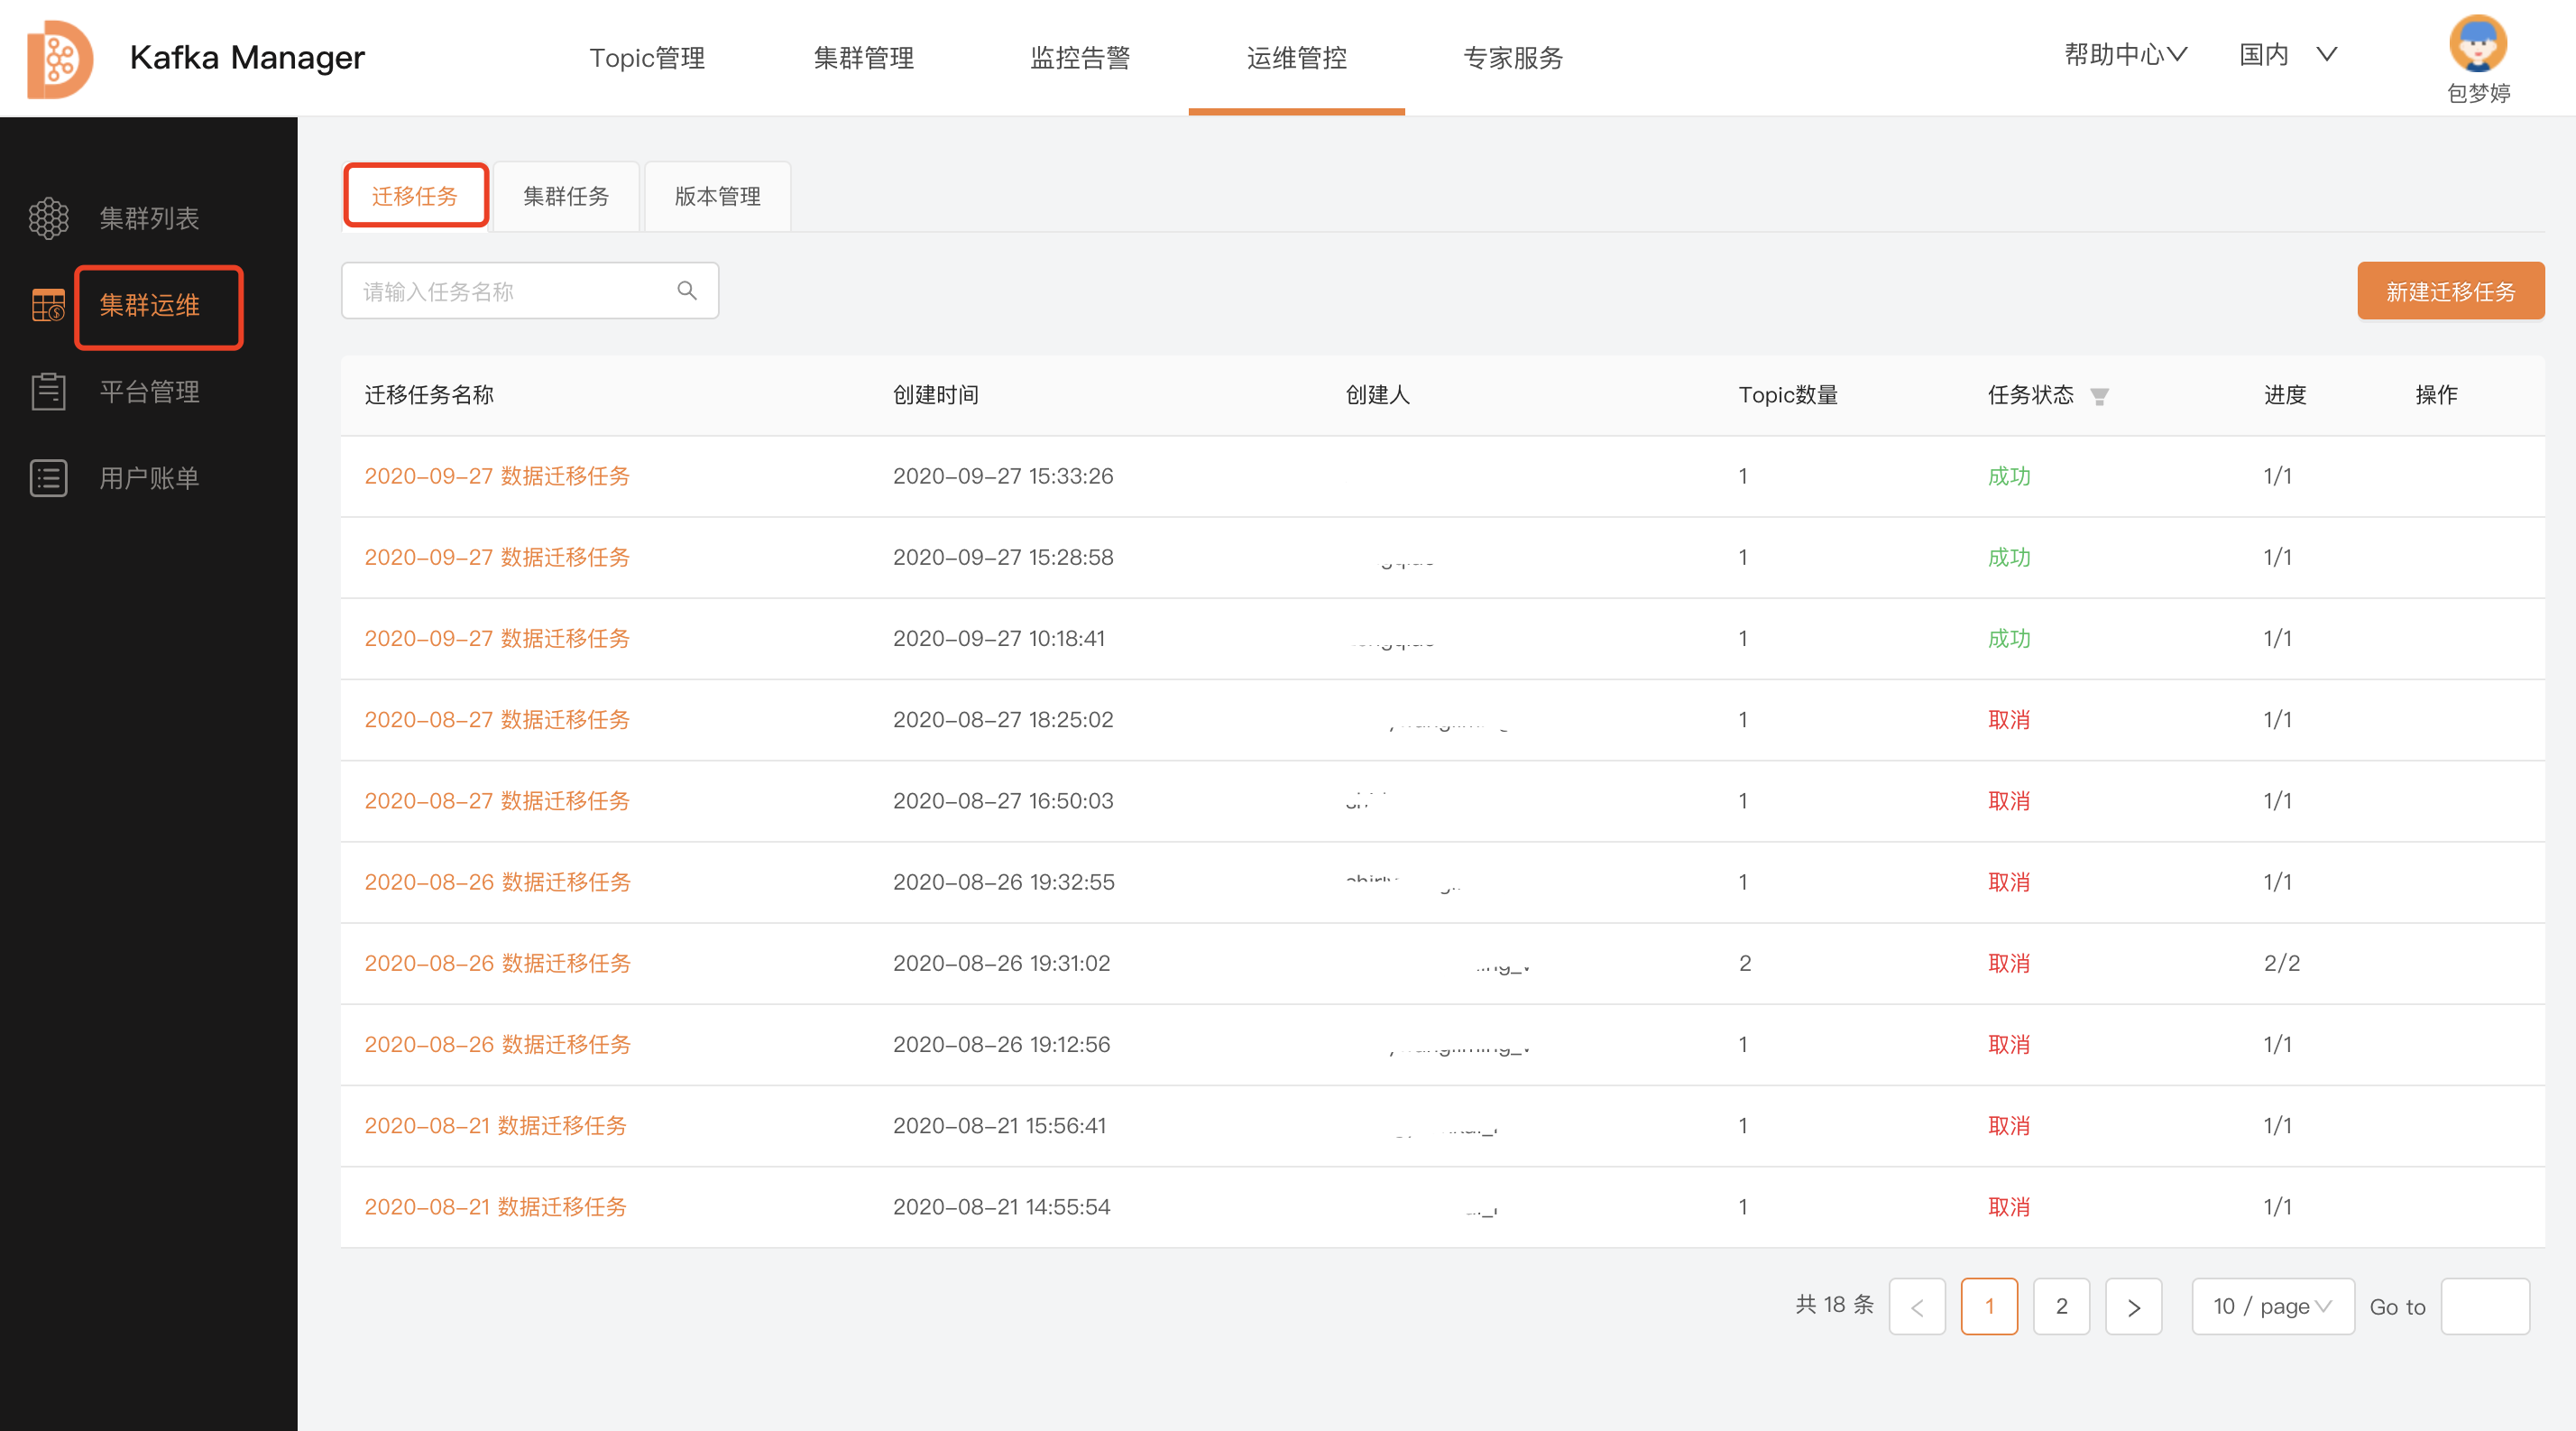Click the filter icon on 任务状态 column
Viewport: 2576px width, 1431px height.
point(2100,396)
